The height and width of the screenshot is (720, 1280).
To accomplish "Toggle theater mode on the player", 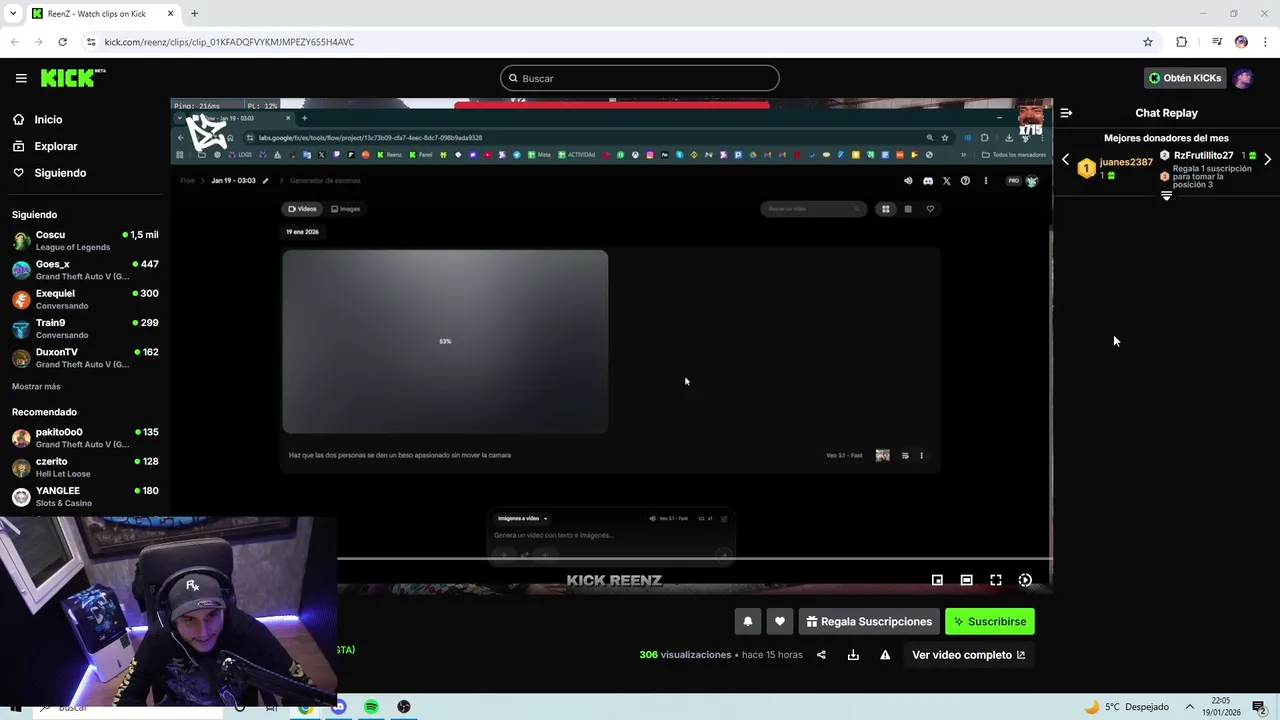I will pyautogui.click(x=966, y=580).
